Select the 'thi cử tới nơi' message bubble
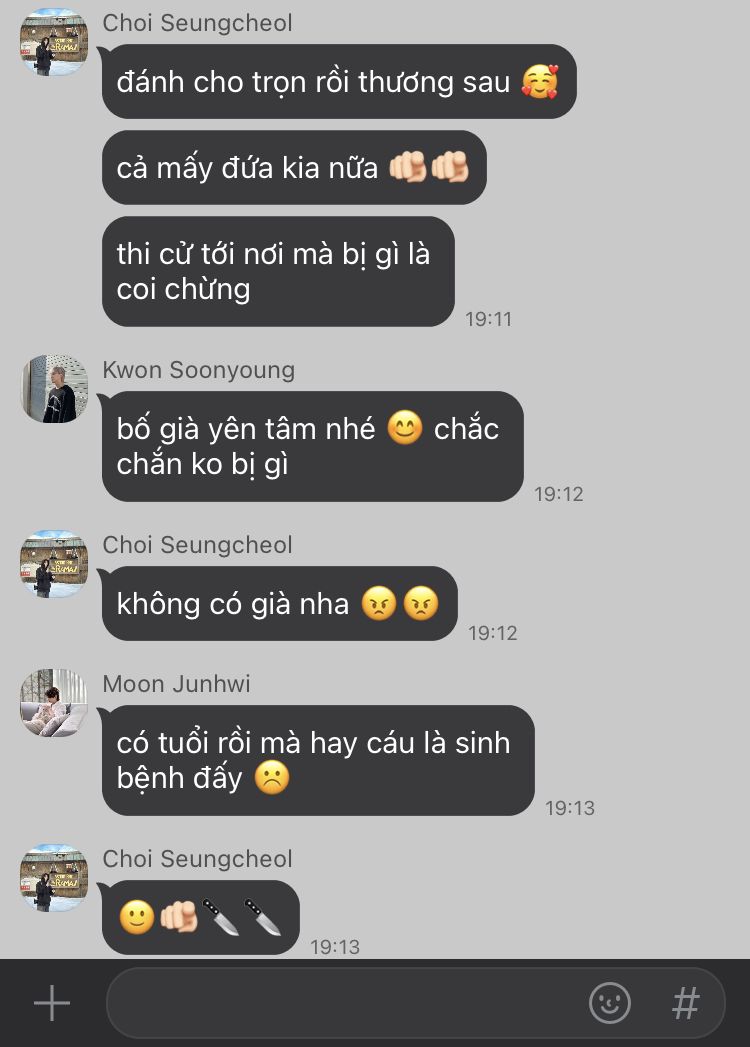 pos(278,271)
